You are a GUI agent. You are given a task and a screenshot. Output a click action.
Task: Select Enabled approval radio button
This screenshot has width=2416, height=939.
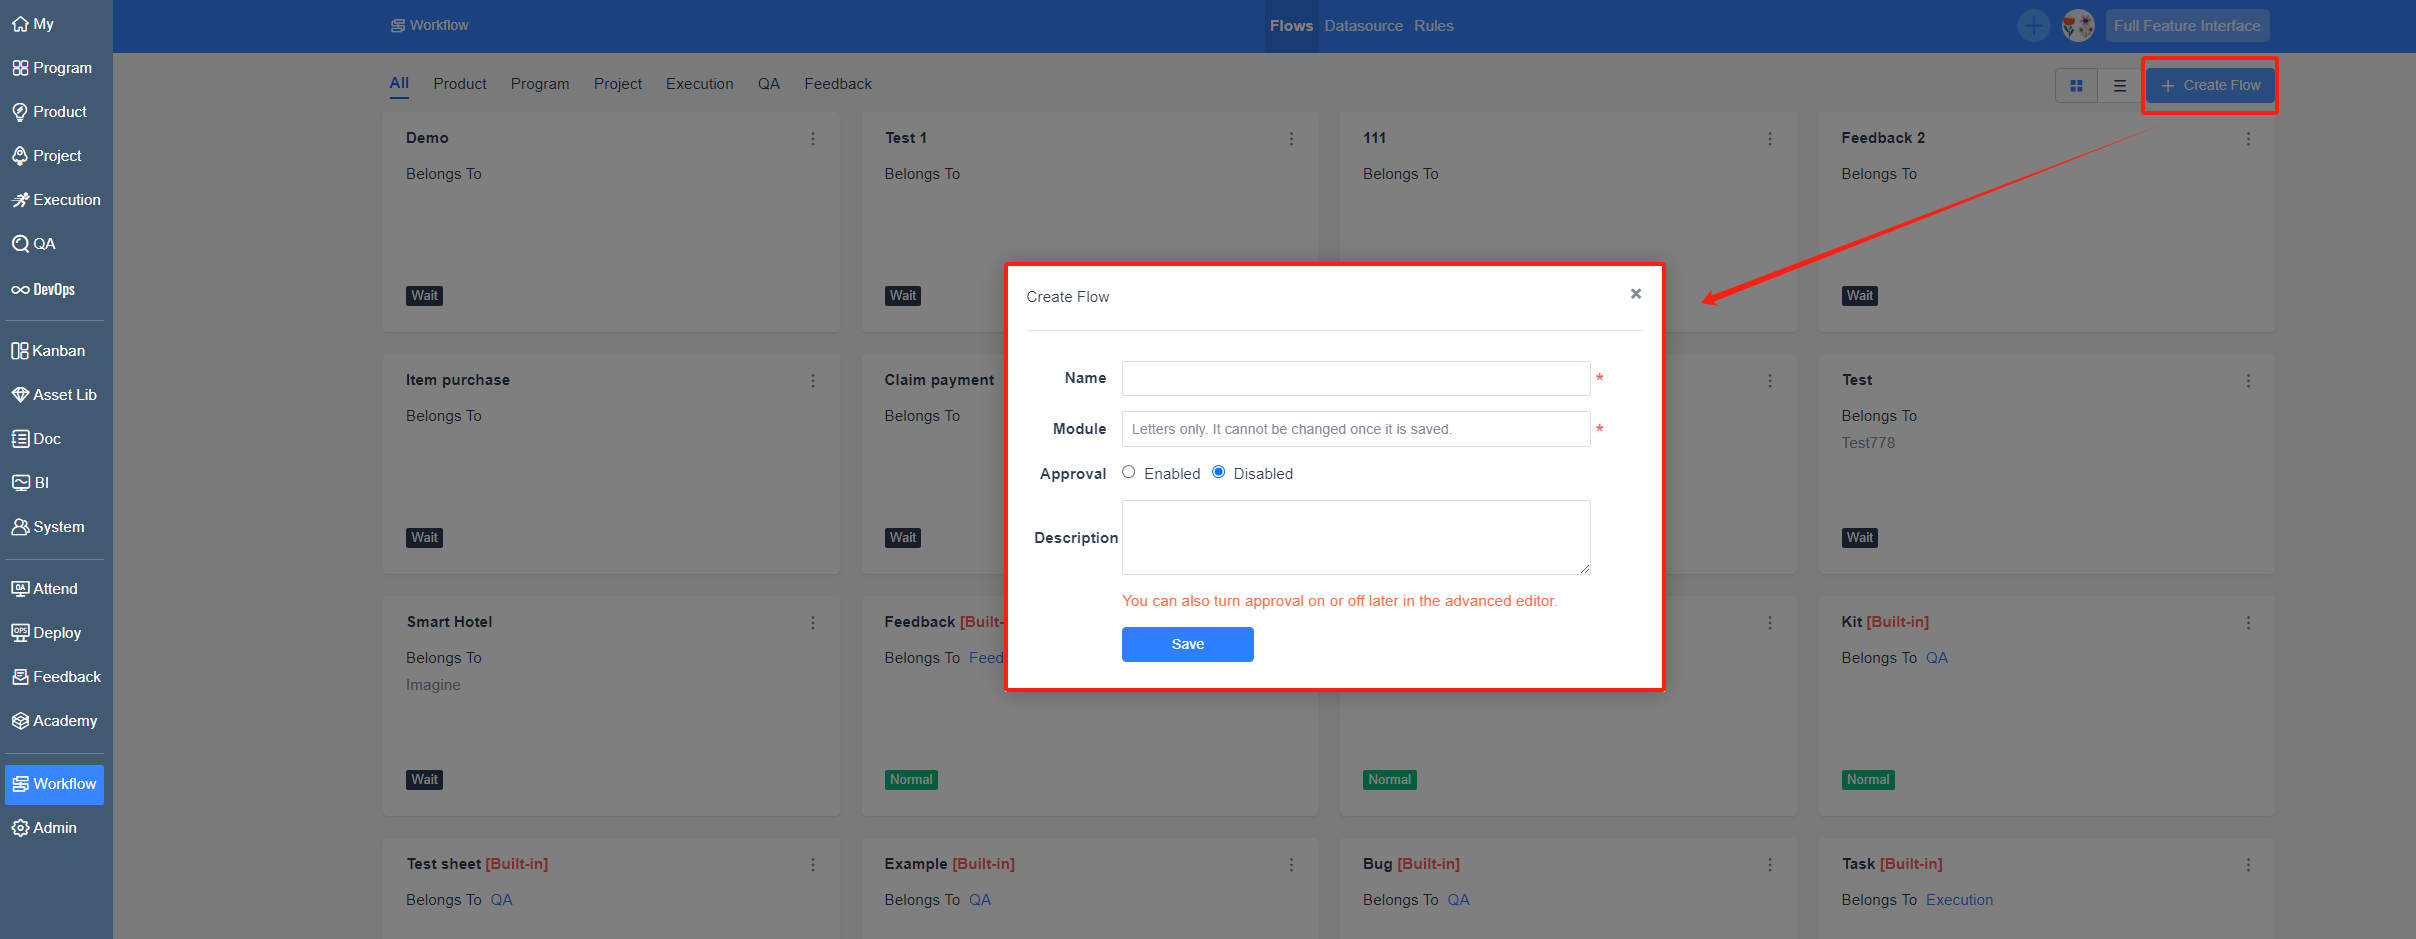pos(1129,472)
